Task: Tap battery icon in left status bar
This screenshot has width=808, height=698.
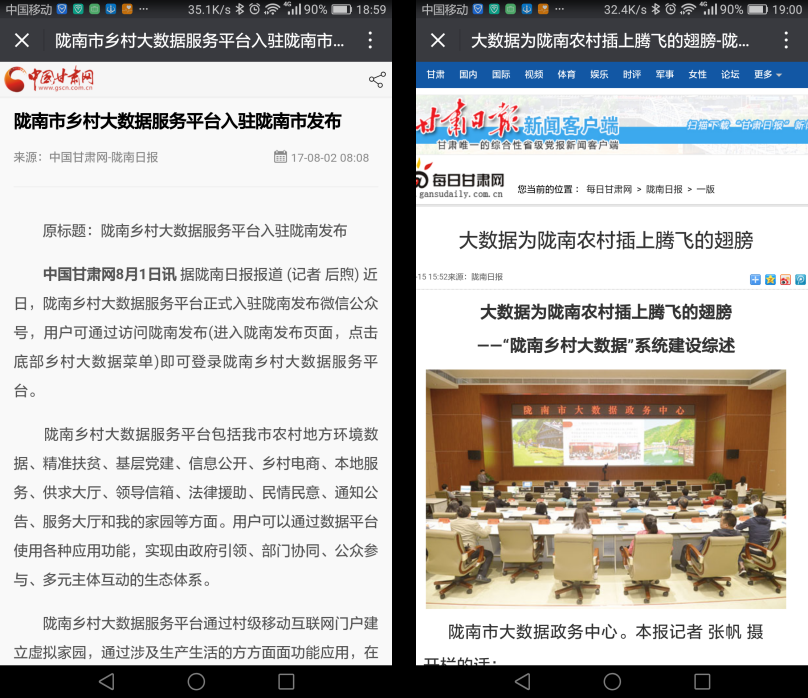Action: coord(341,9)
